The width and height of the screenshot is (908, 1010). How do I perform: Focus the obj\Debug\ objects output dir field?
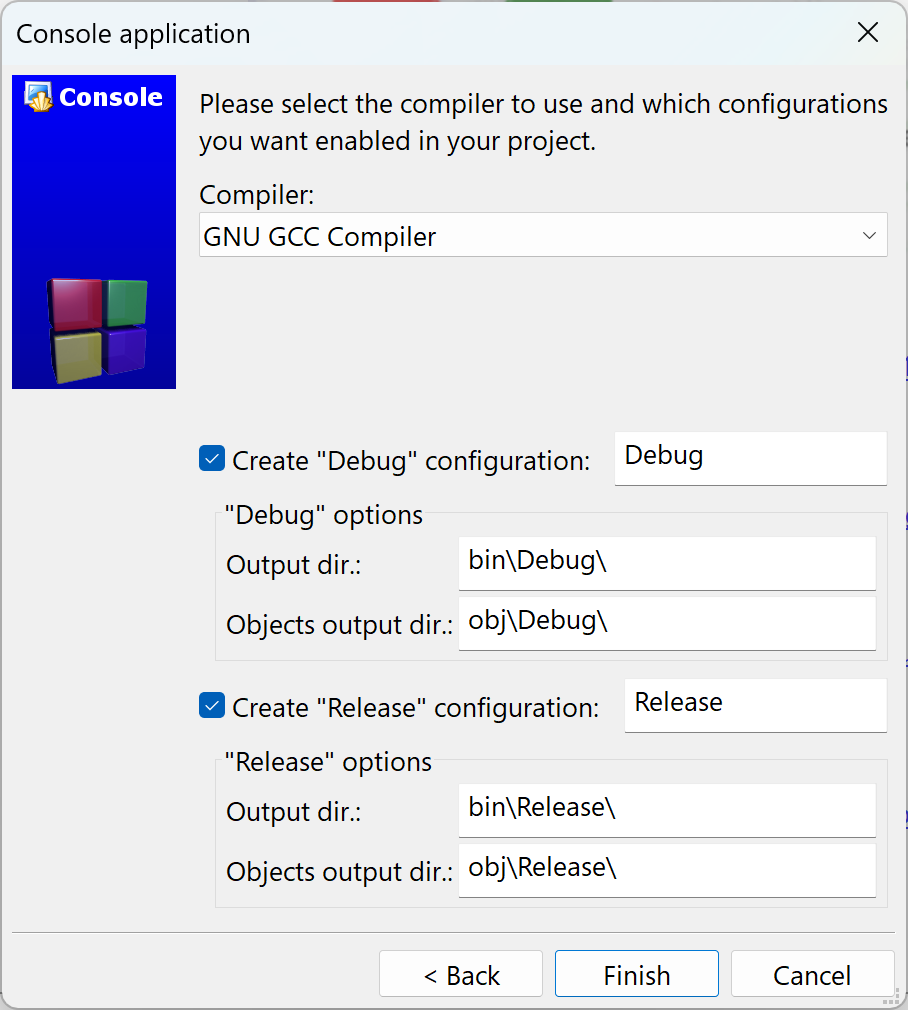click(x=667, y=623)
